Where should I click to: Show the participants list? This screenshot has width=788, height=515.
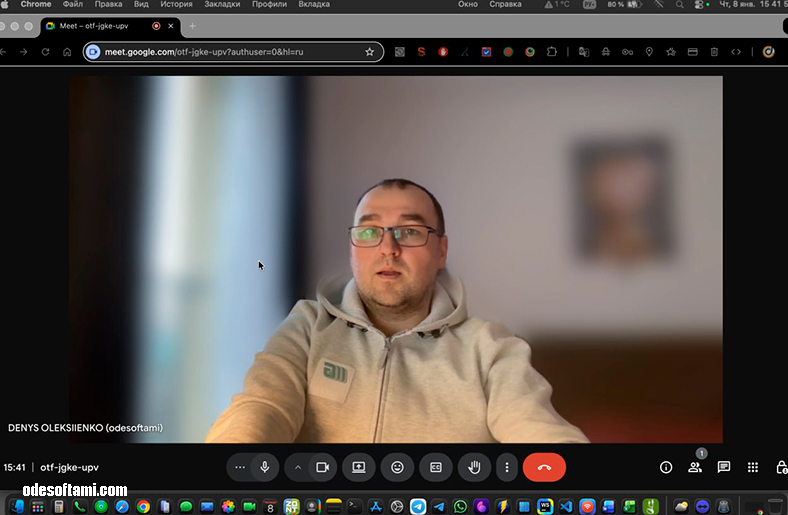click(695, 467)
